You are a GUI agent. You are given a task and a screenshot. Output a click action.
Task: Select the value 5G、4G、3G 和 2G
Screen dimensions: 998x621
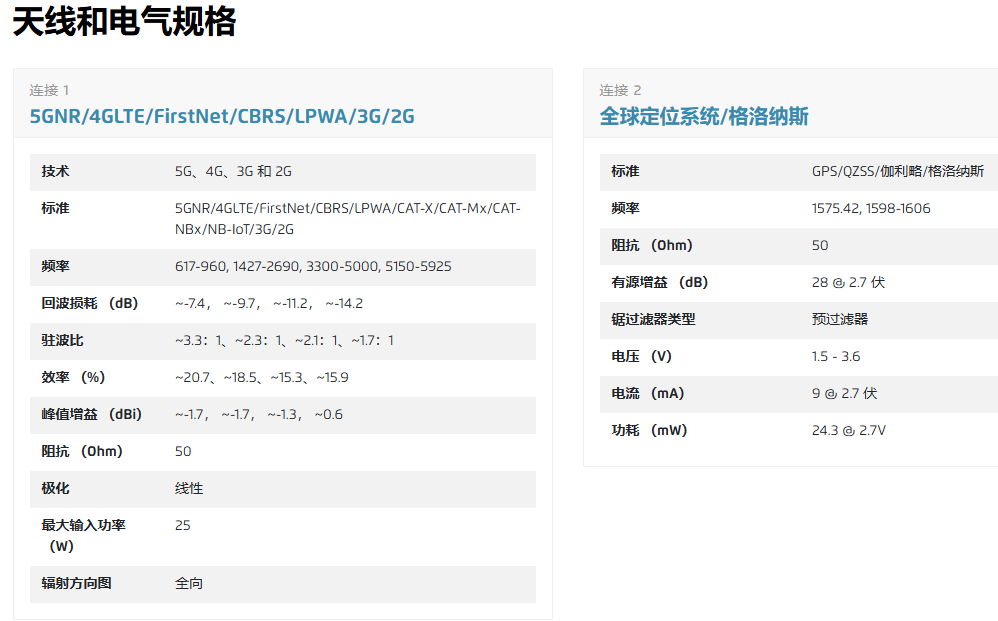233,171
